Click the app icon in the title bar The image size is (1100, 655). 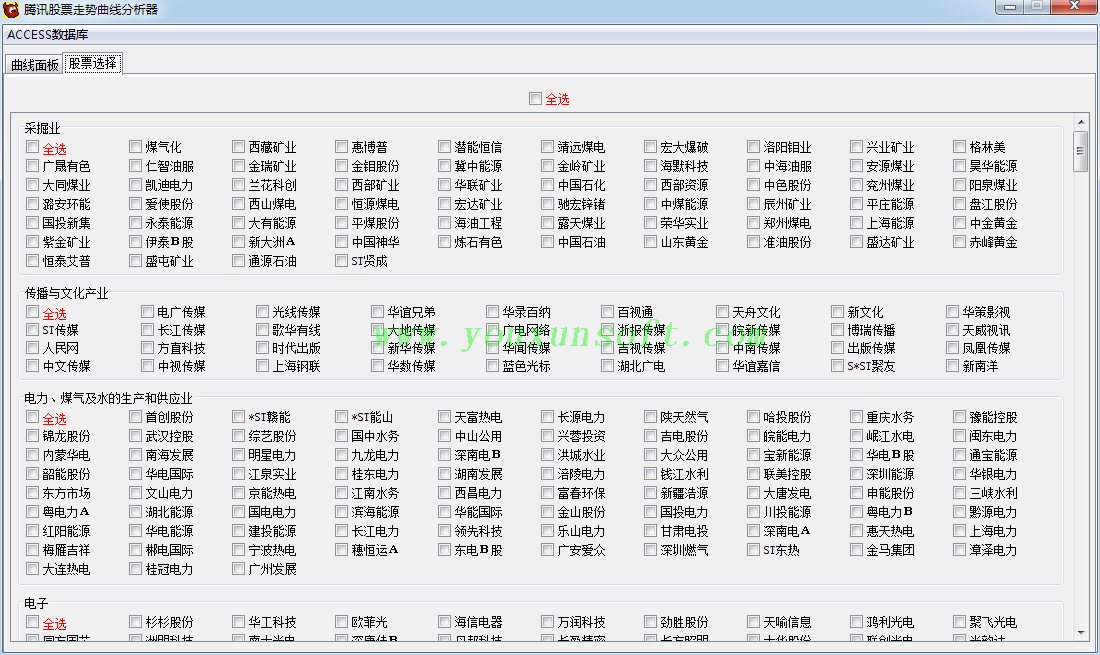pos(11,9)
